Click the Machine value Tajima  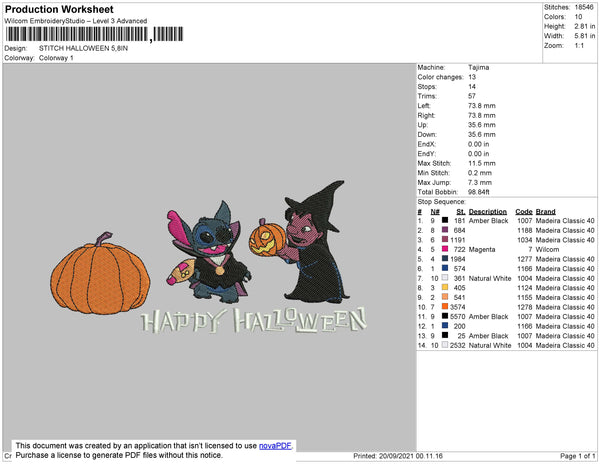(x=478, y=67)
